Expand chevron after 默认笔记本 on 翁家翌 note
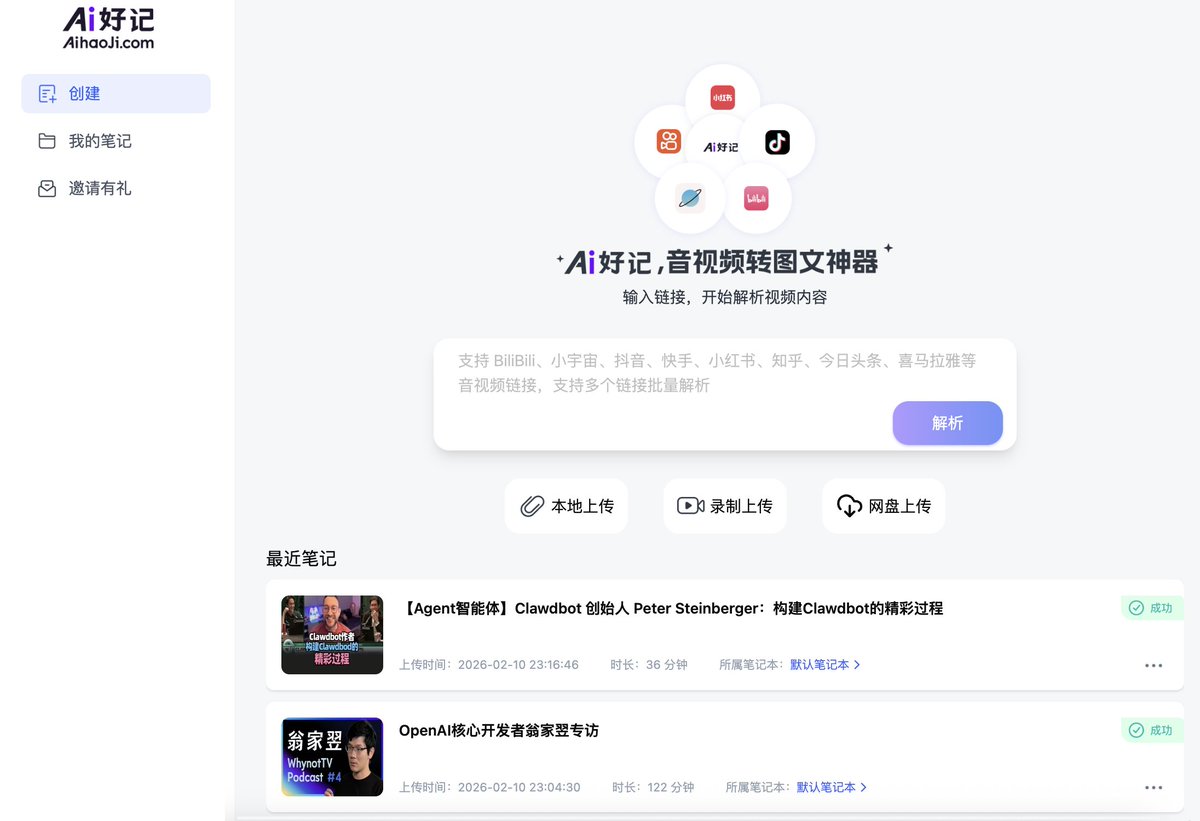The height and width of the screenshot is (821, 1200). (x=864, y=787)
